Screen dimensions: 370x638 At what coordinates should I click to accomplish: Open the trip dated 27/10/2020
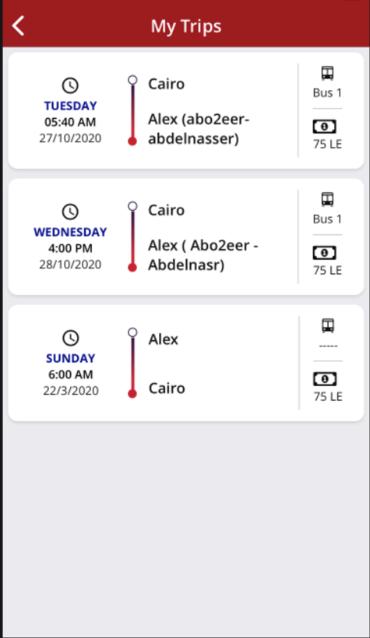pyautogui.click(x=186, y=110)
